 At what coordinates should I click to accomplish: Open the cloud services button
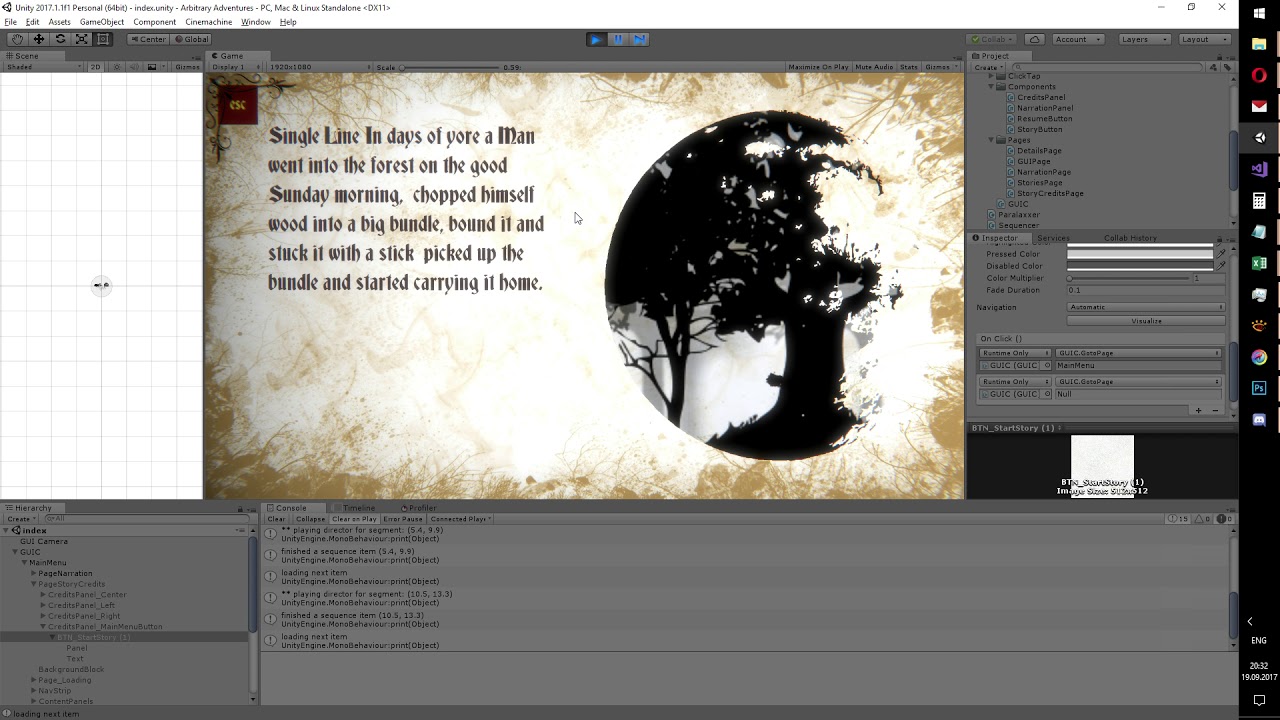(1035, 39)
